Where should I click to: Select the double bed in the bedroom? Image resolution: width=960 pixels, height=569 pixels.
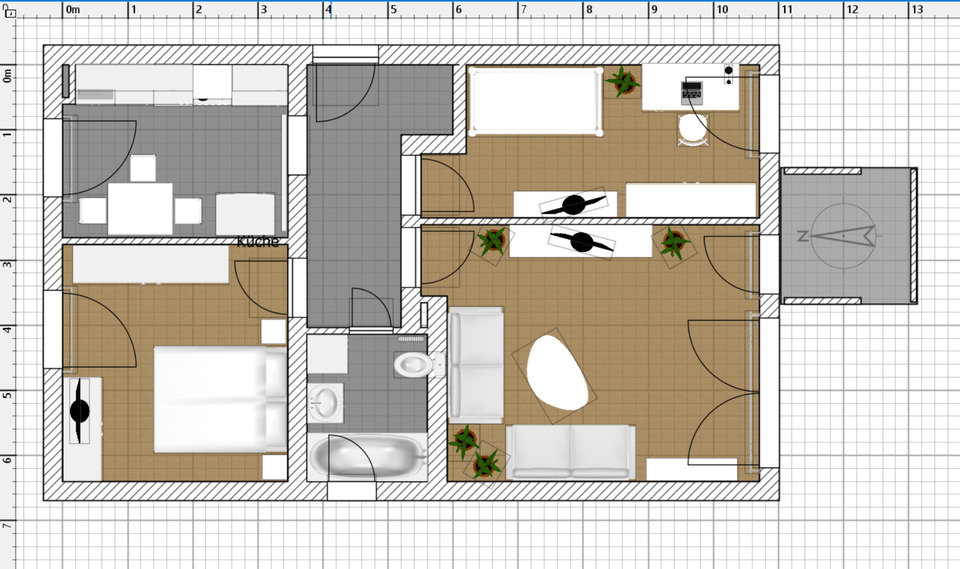click(218, 398)
